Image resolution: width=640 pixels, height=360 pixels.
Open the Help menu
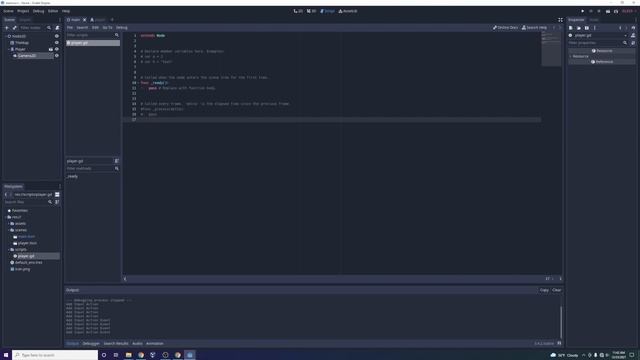(x=66, y=11)
